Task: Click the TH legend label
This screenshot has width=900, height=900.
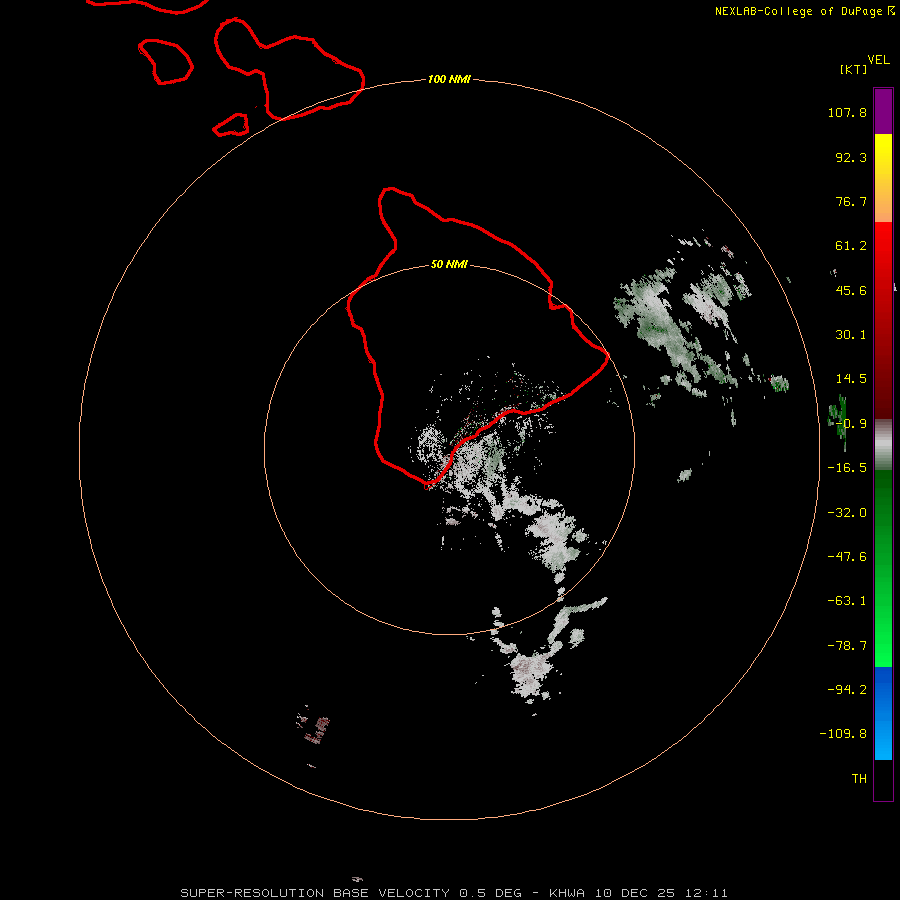Action: (x=859, y=779)
